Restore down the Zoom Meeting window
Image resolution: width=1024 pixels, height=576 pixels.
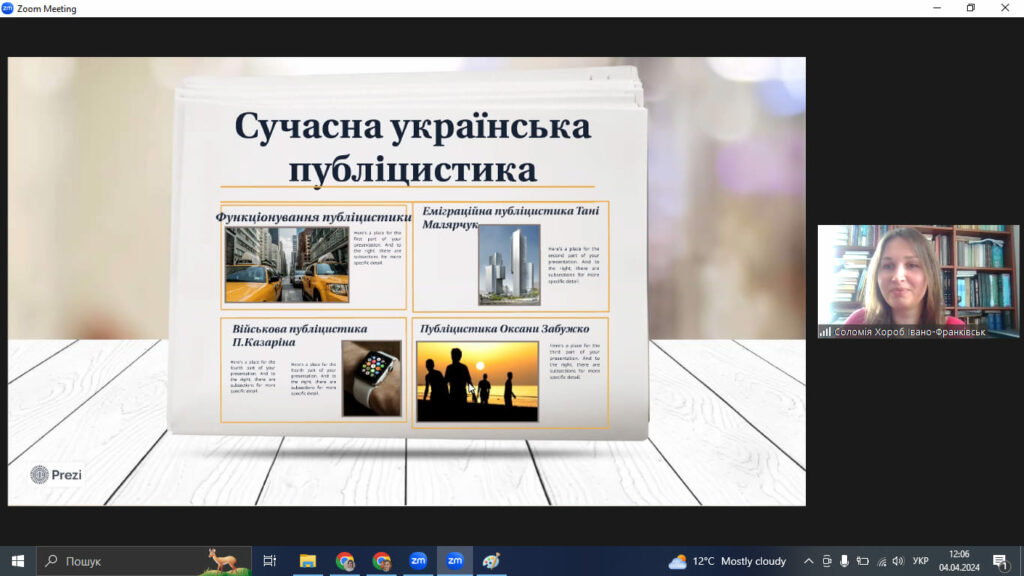(x=970, y=8)
